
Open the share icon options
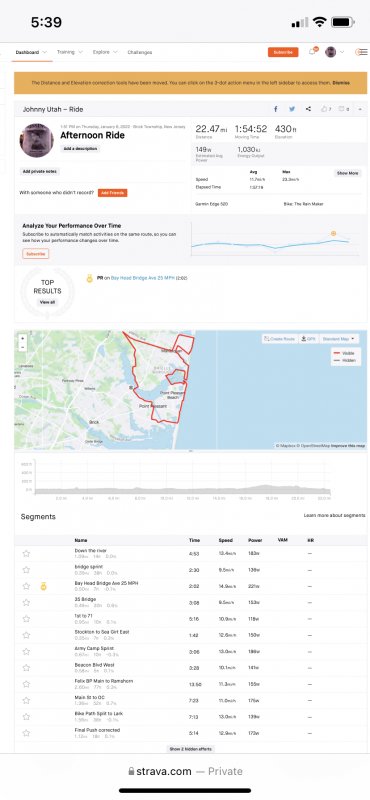(x=308, y=109)
